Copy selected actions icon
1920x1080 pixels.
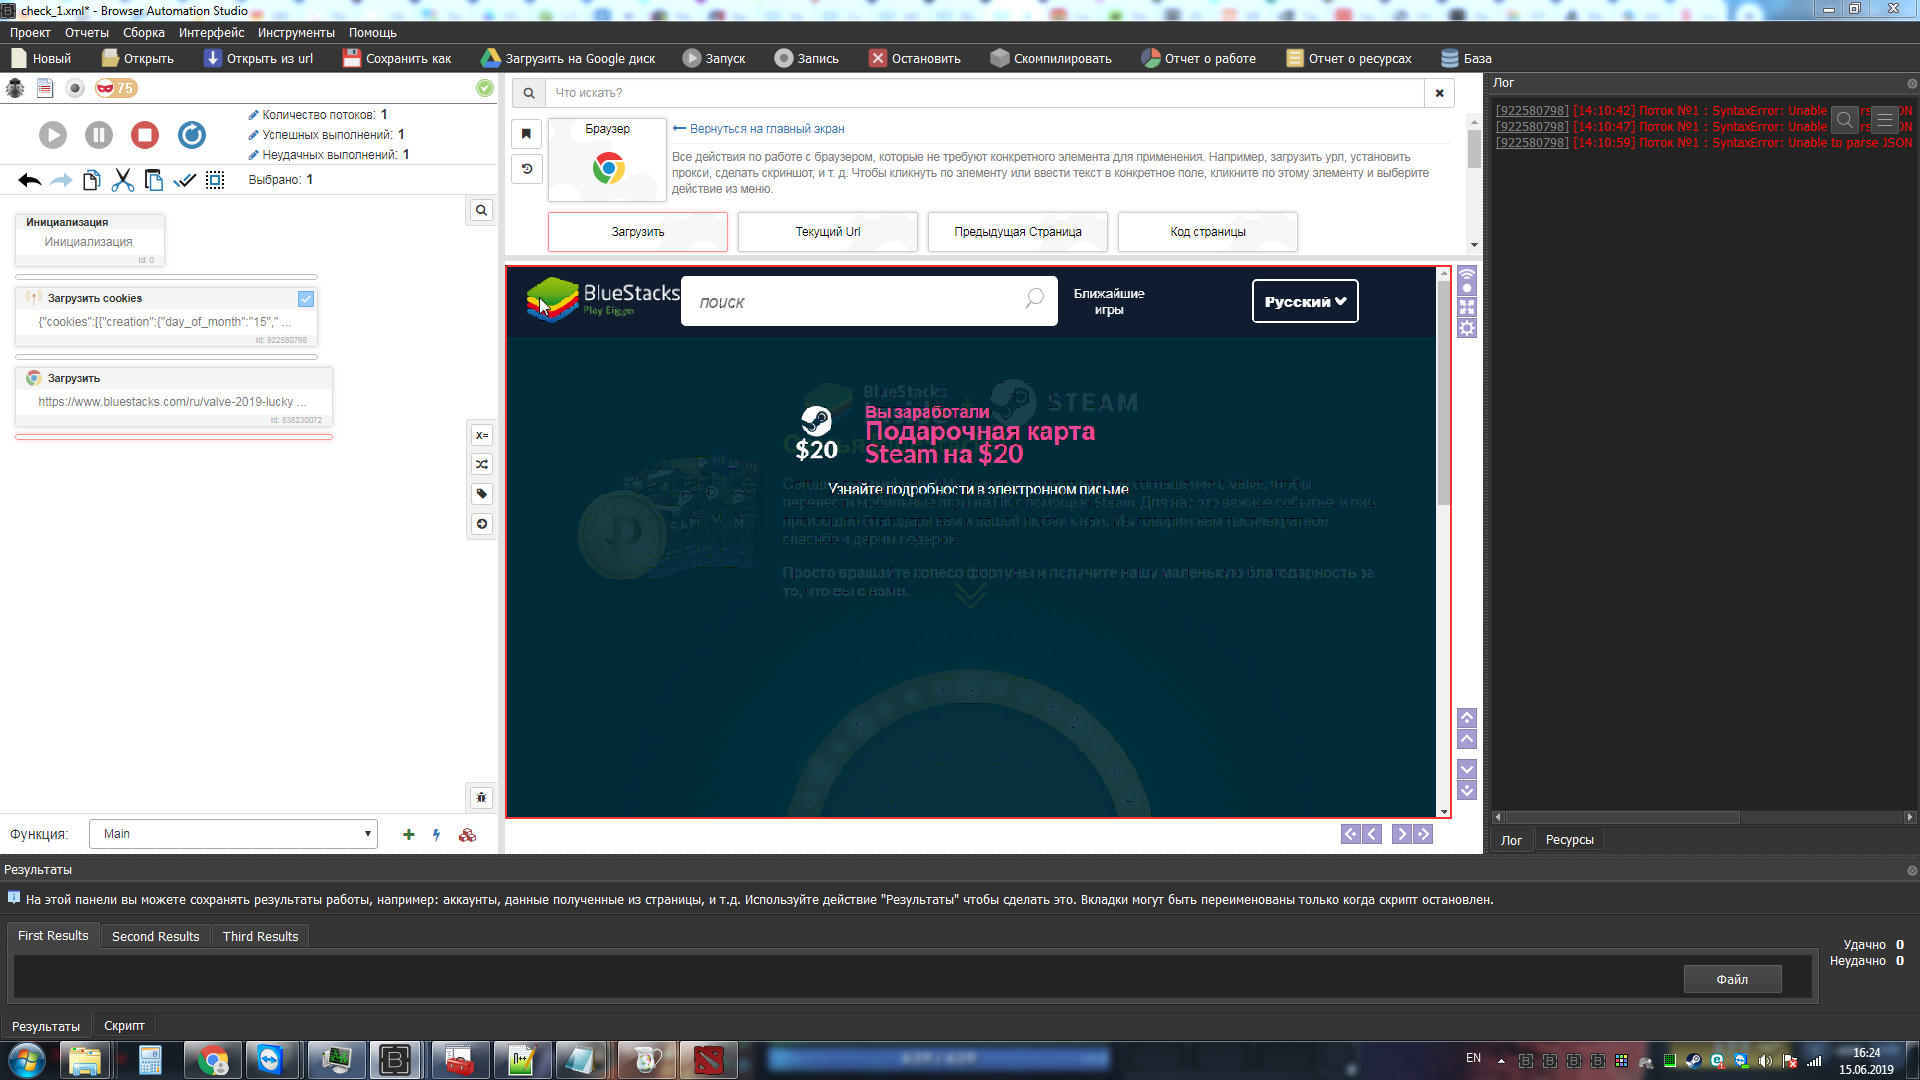pos(92,180)
